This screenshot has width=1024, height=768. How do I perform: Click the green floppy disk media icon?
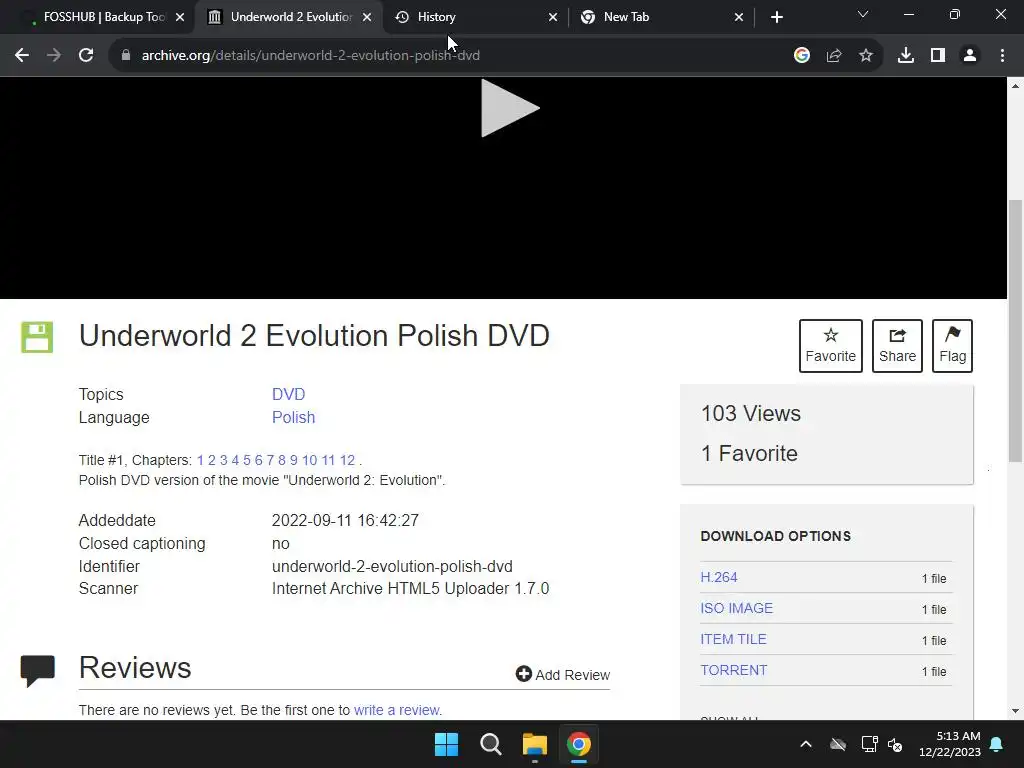[37, 337]
